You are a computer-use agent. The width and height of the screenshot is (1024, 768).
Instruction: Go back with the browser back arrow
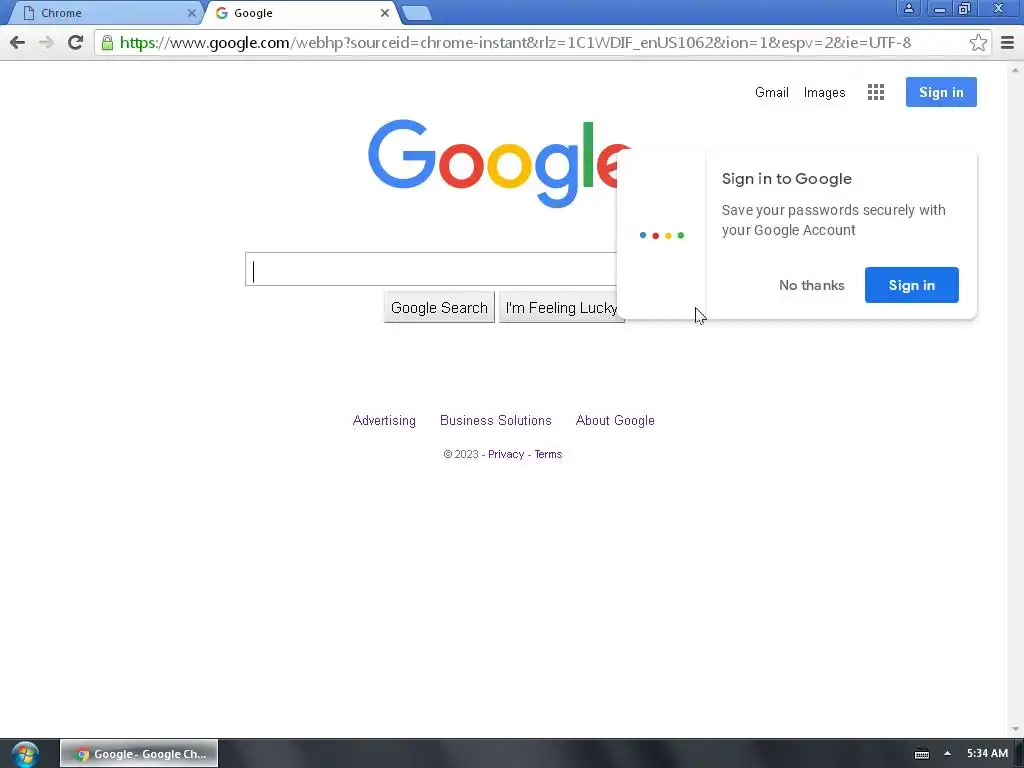click(x=18, y=42)
